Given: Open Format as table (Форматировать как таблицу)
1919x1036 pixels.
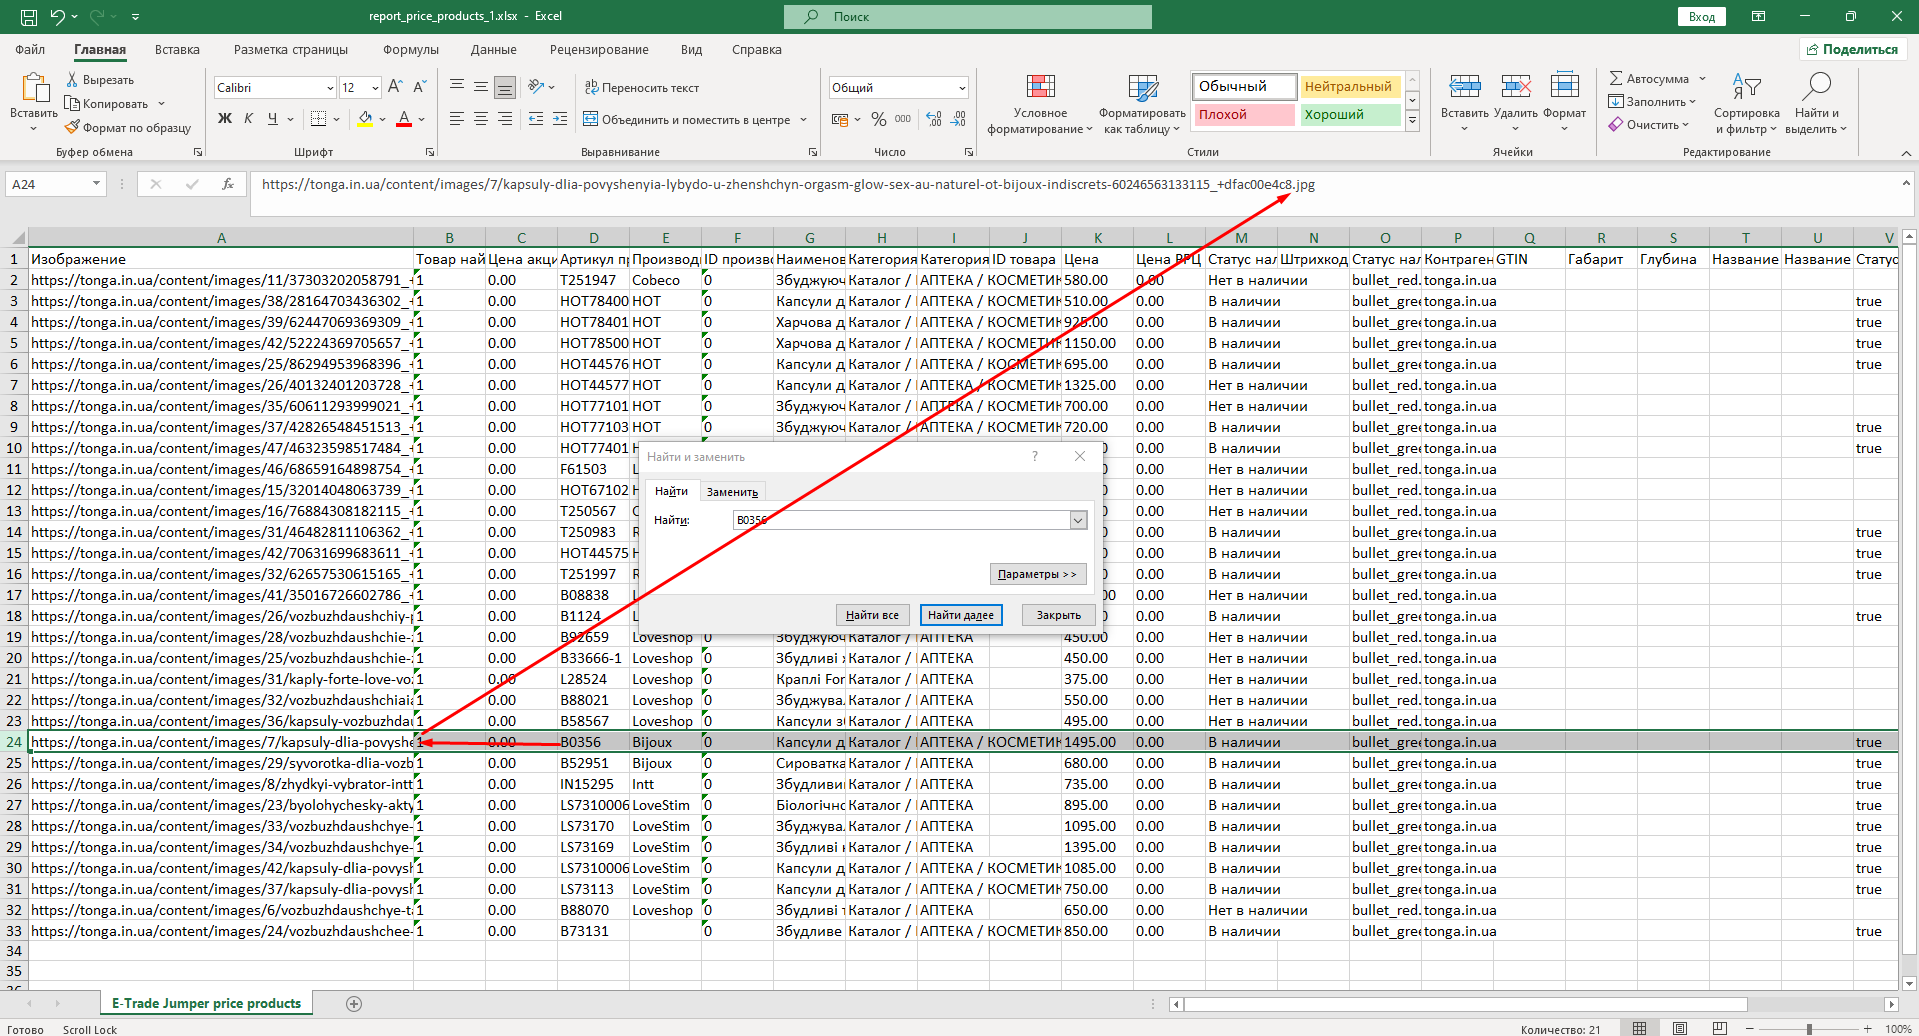Looking at the screenshot, I should click(1142, 103).
